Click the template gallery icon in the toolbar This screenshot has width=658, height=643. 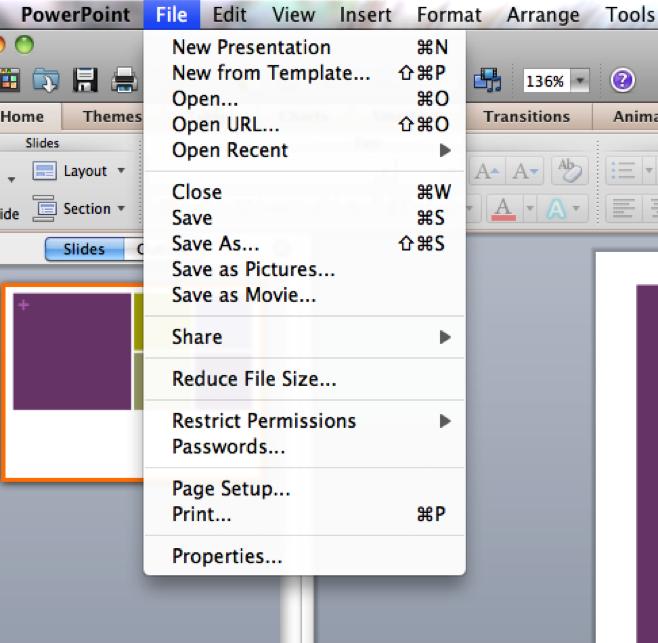(x=9, y=80)
